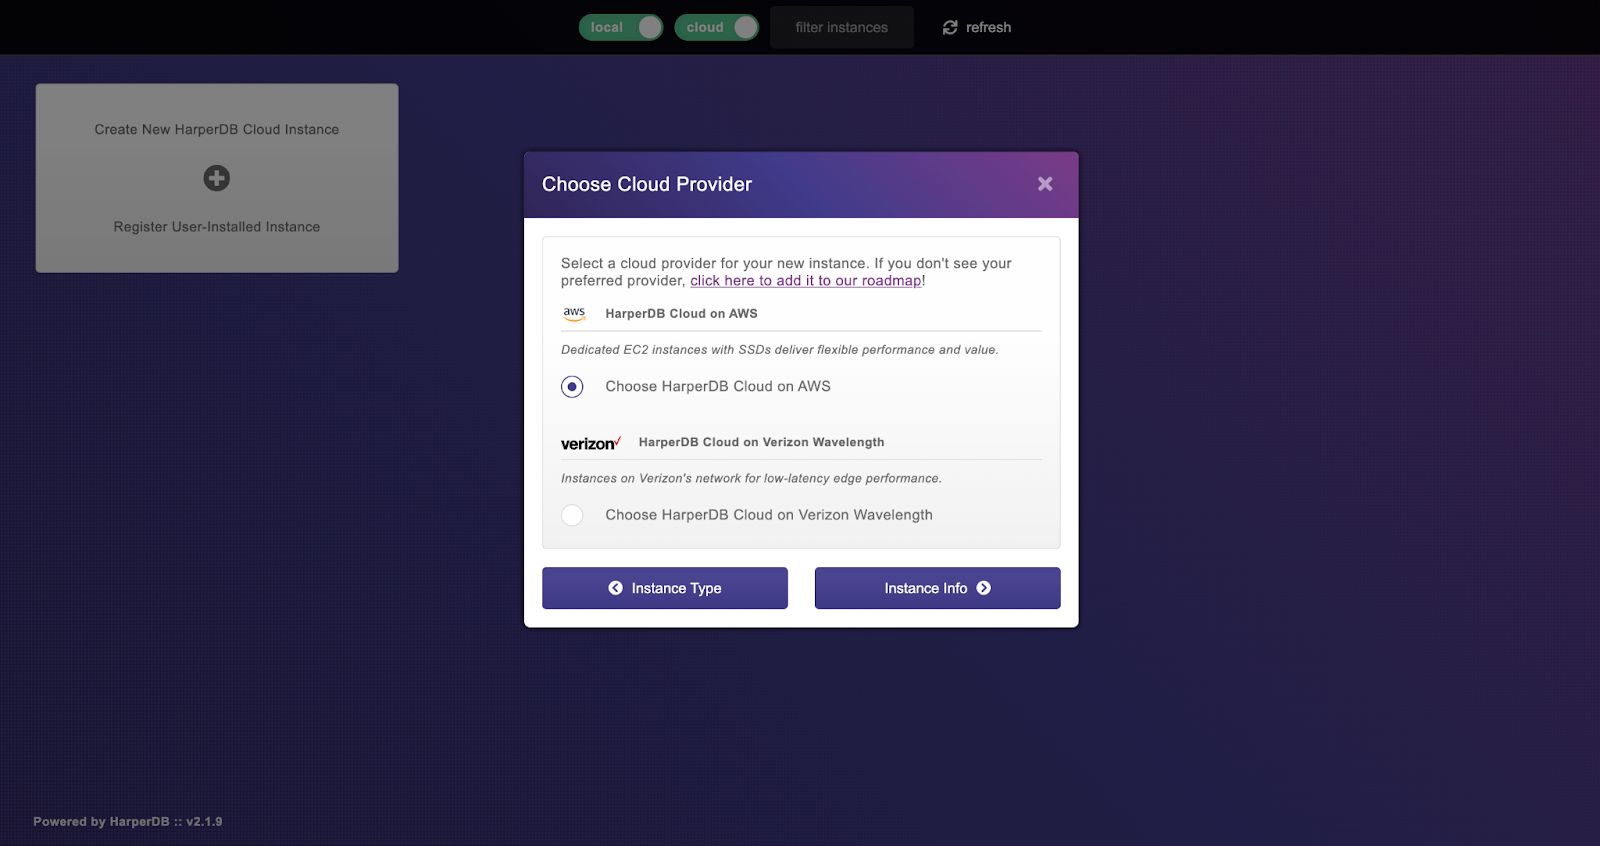Click the AWS logo icon

point(574,314)
